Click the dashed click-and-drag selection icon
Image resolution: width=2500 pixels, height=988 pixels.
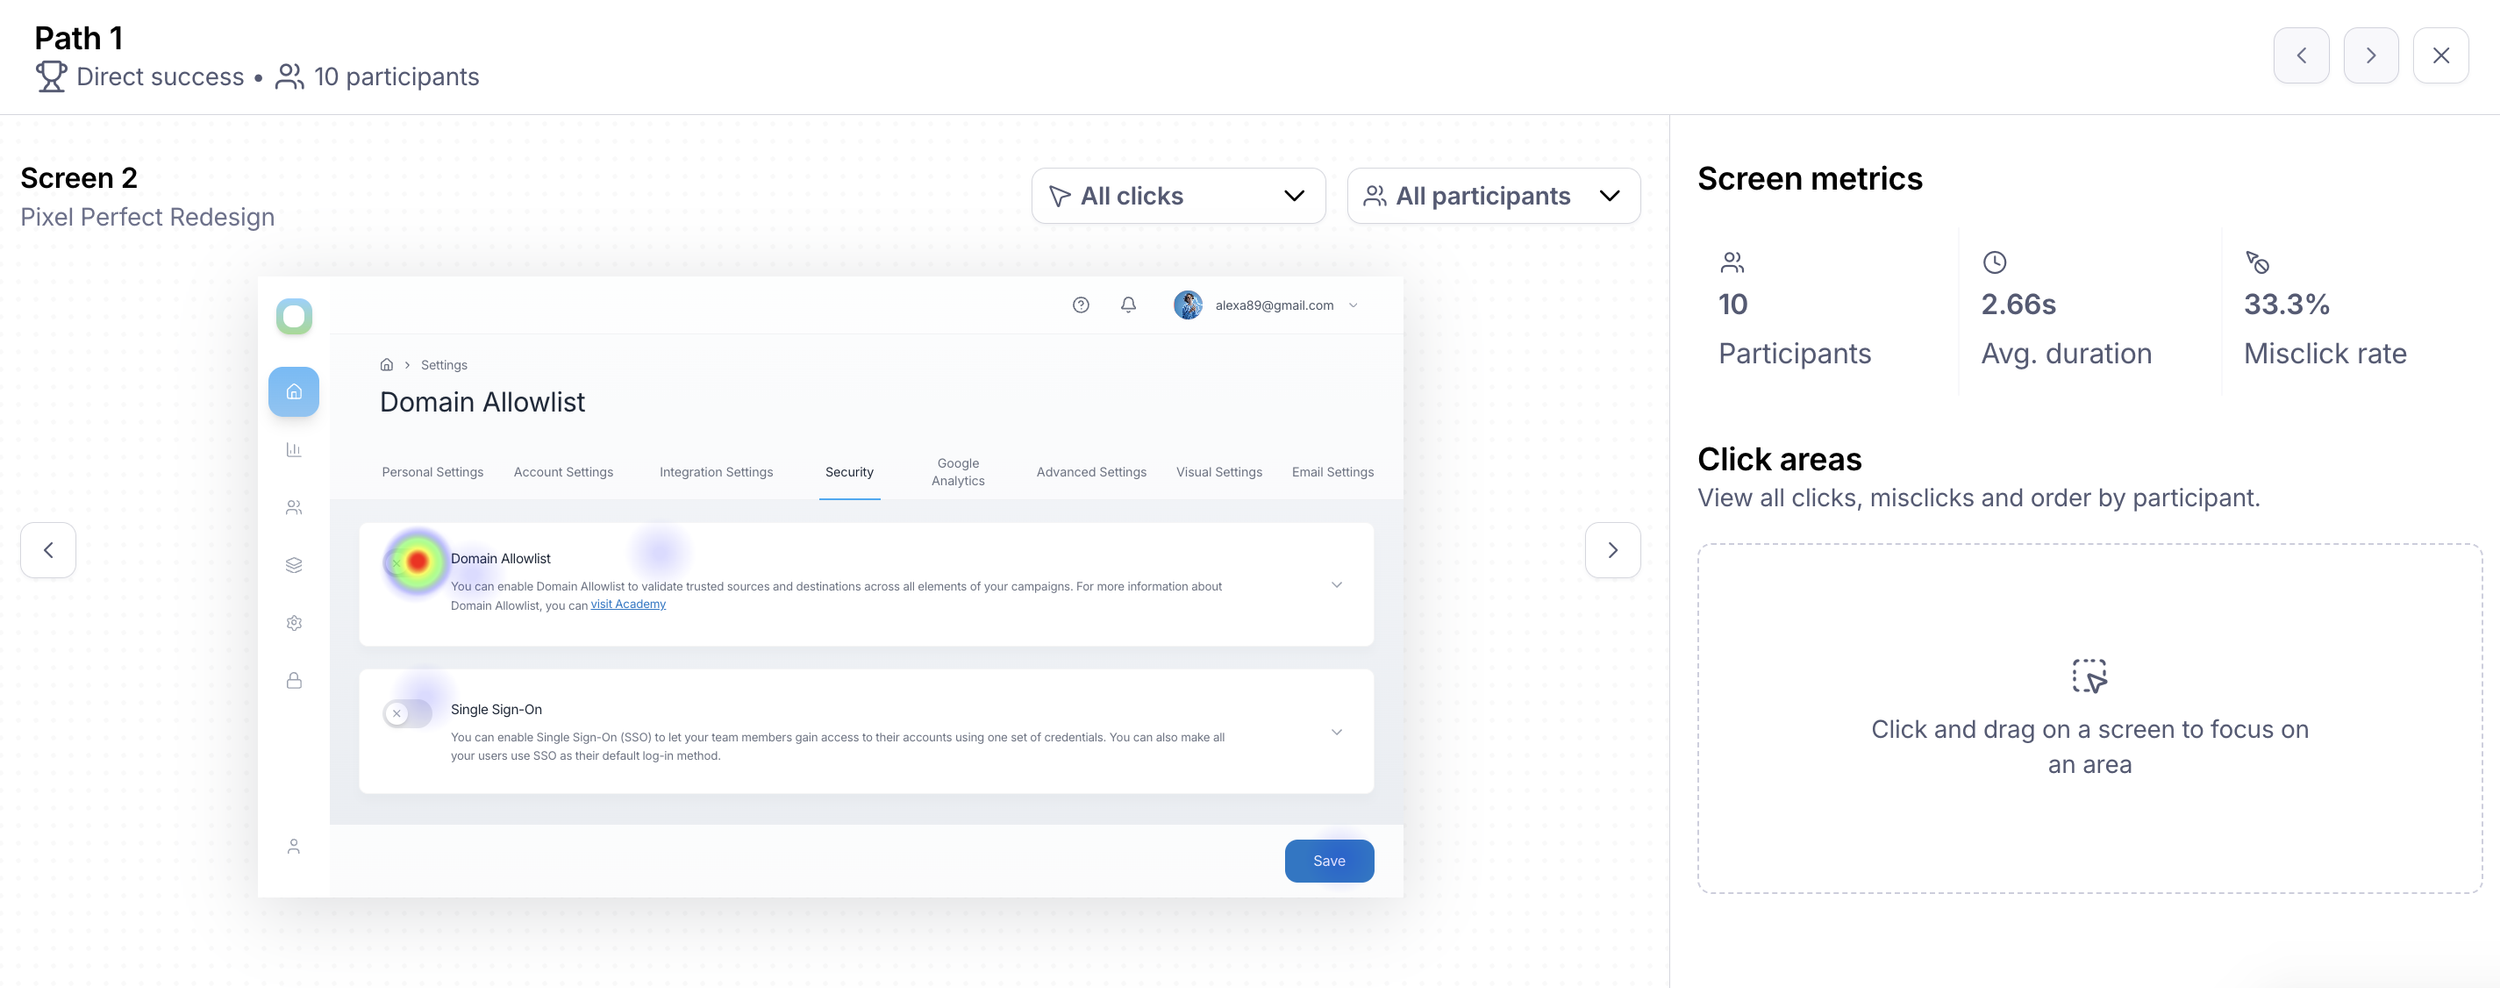pyautogui.click(x=2090, y=677)
